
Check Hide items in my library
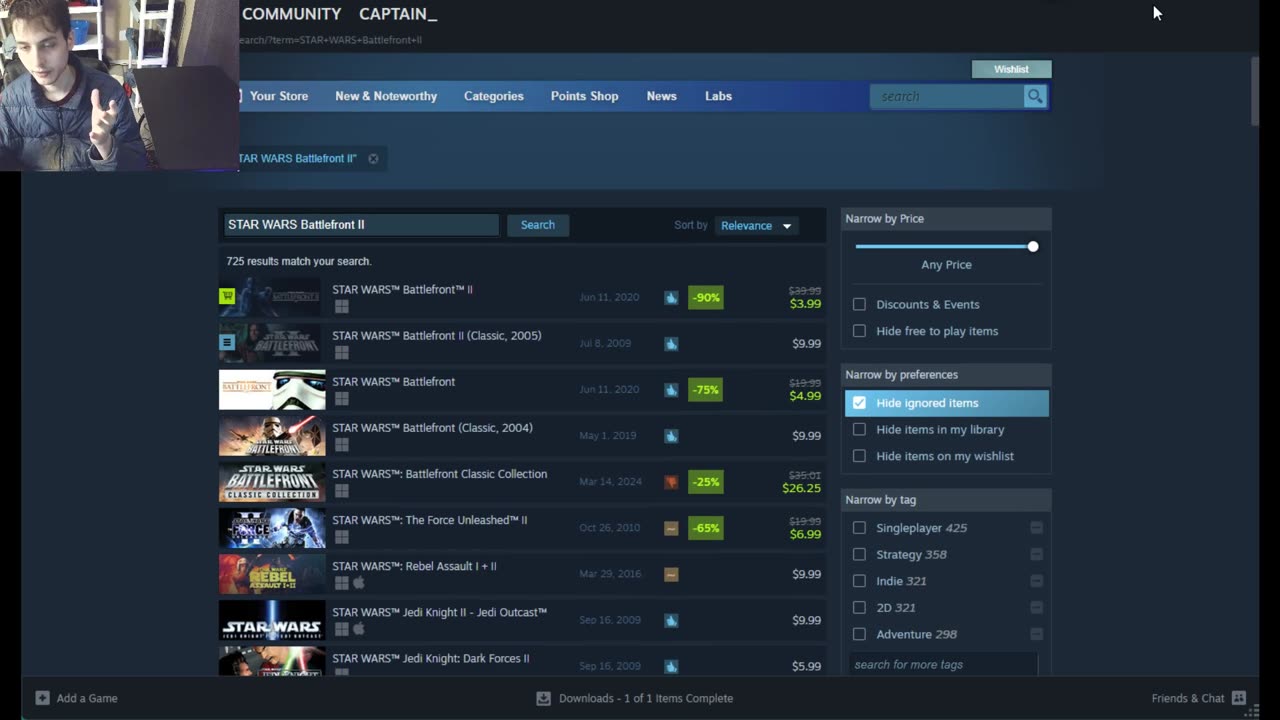[x=859, y=429]
